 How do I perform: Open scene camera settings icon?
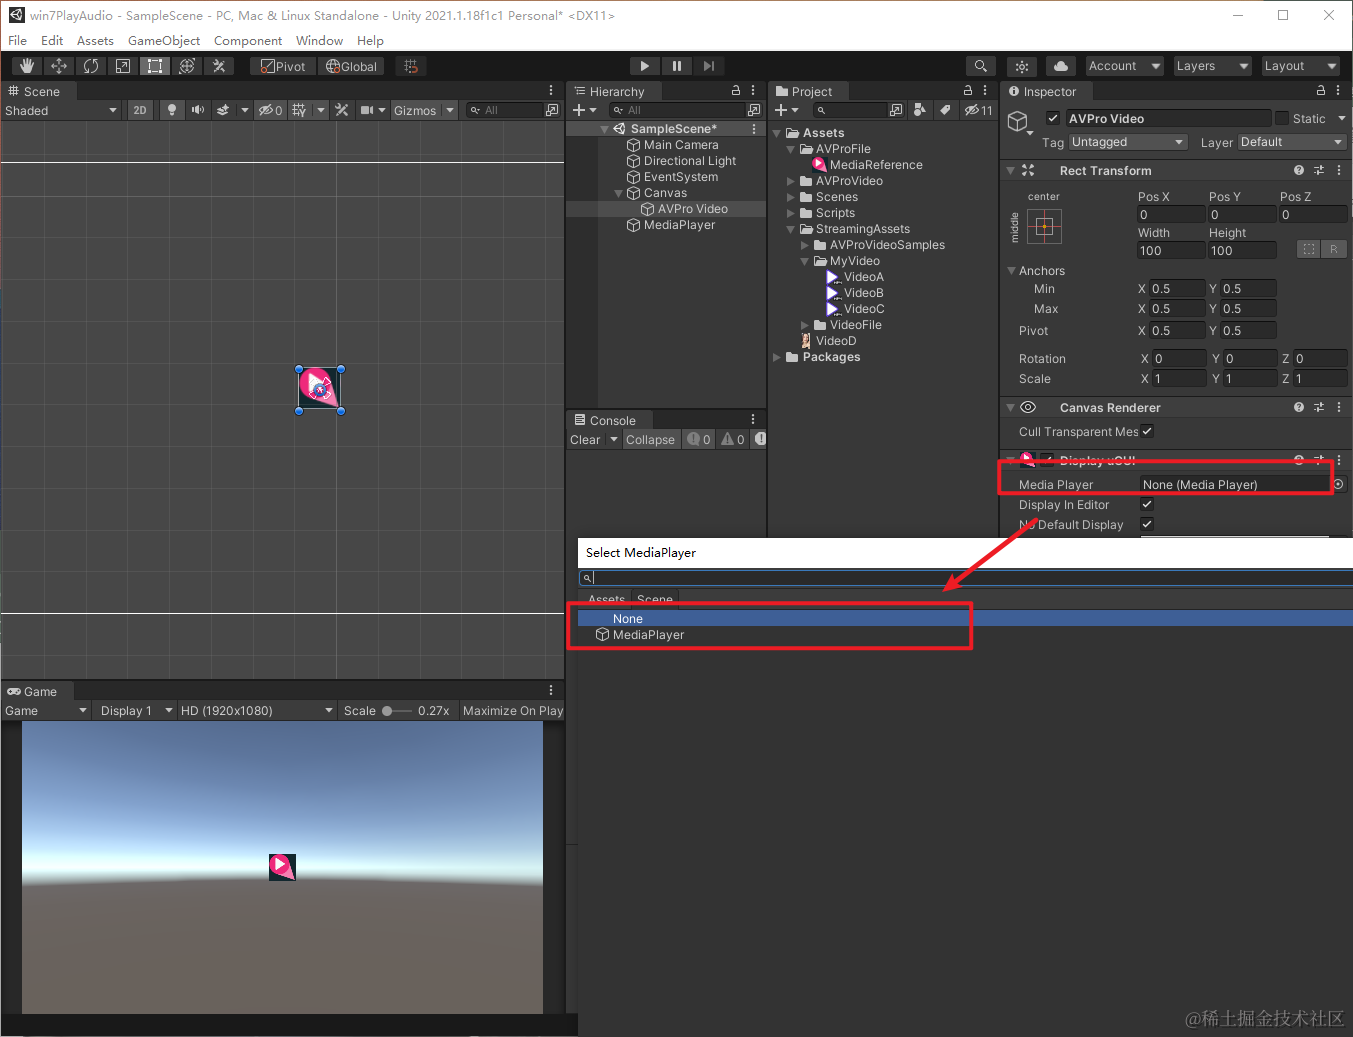[x=367, y=110]
